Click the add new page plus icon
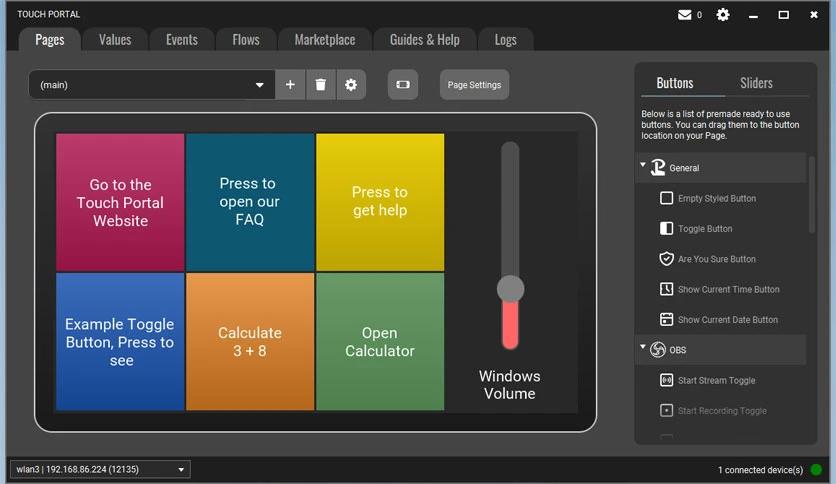836x484 pixels. pyautogui.click(x=290, y=85)
